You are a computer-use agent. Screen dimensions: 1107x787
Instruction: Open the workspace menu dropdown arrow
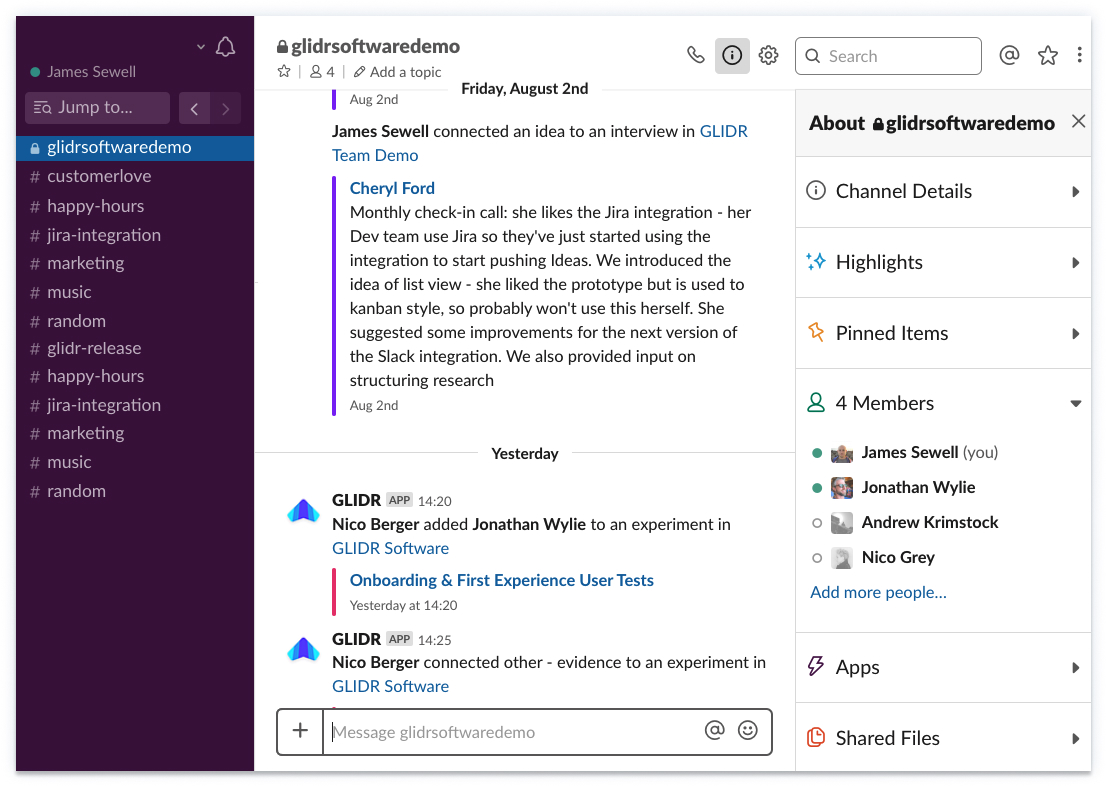pos(201,47)
